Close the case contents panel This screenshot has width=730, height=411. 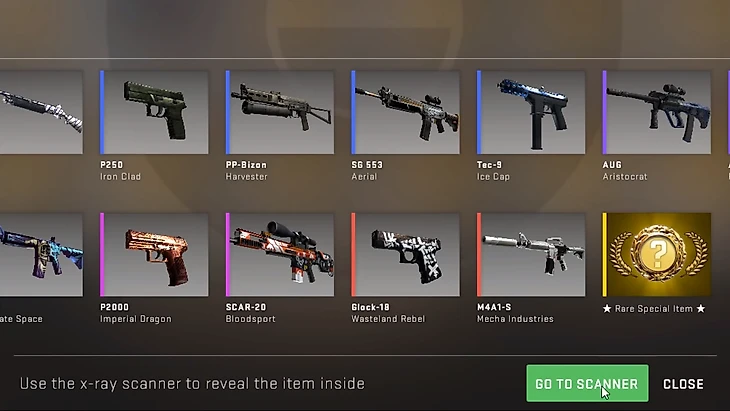pyautogui.click(x=683, y=384)
